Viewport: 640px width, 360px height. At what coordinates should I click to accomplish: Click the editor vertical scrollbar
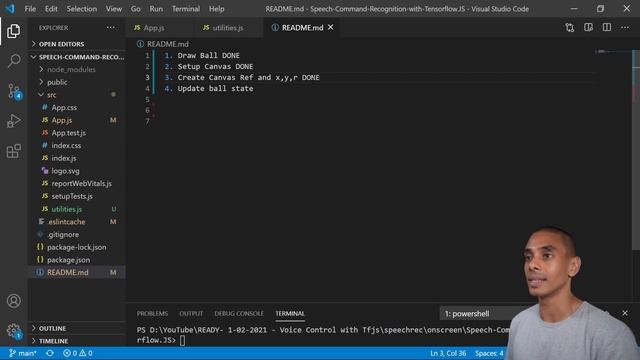636,149
